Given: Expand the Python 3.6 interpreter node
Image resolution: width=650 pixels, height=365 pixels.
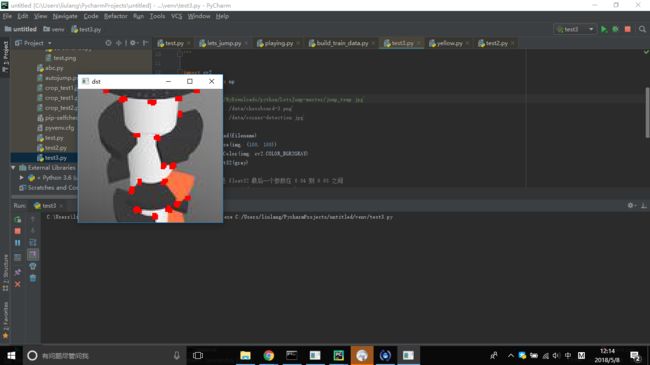Looking at the screenshot, I should [21, 178].
